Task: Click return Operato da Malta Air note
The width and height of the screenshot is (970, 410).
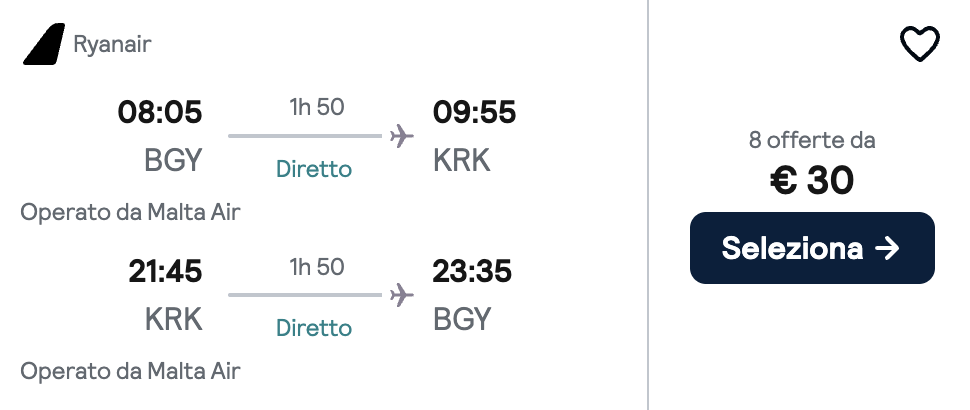Action: (131, 371)
